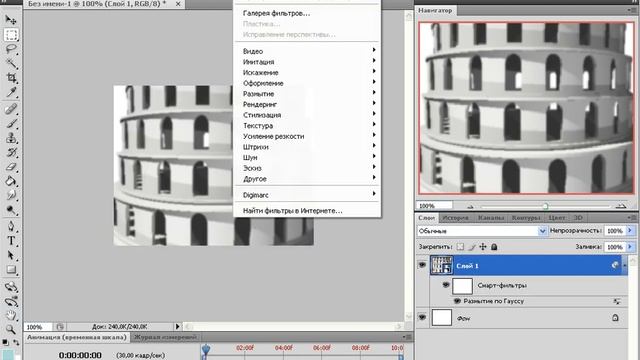This screenshot has height=360, width=640.
Task: Select the Path Selection tool
Action: (11, 256)
